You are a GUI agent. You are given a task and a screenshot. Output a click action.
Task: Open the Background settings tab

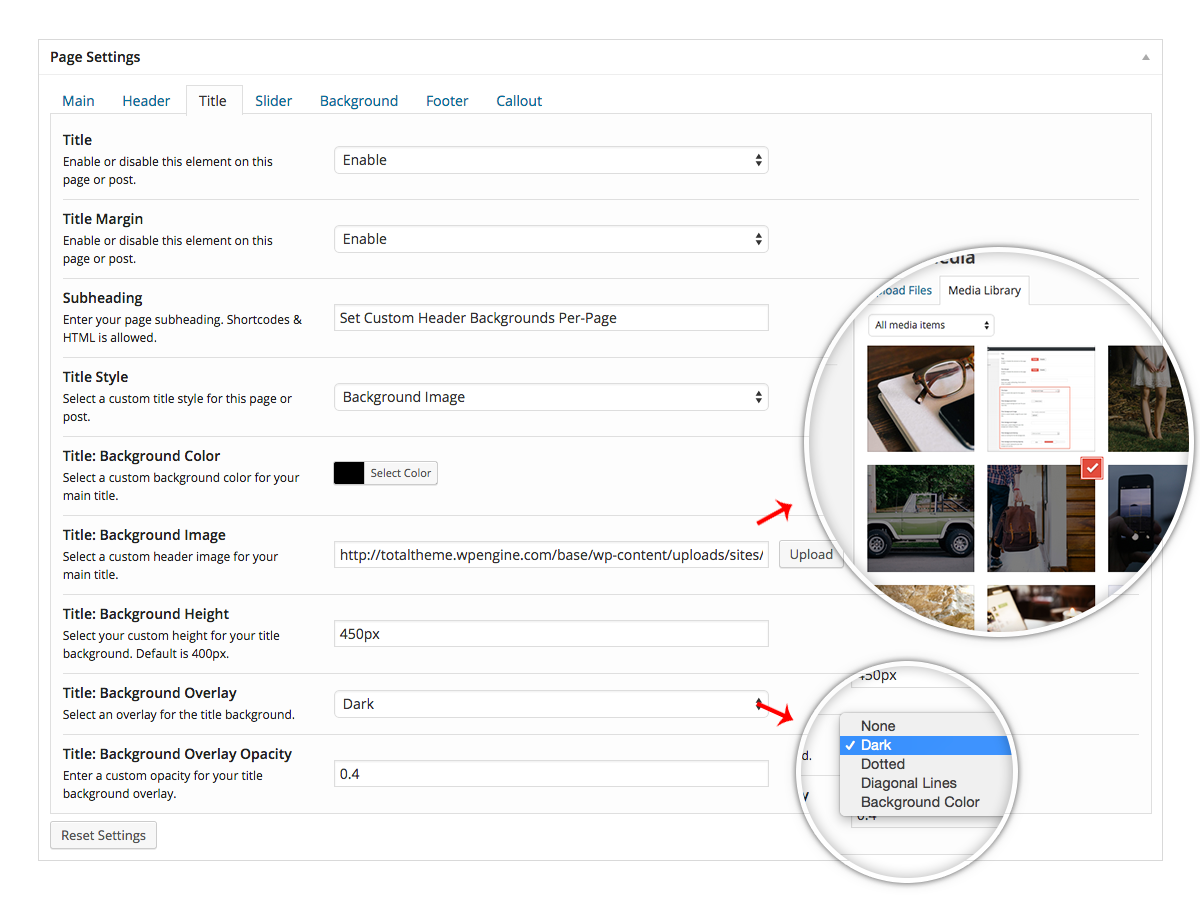[x=359, y=101]
